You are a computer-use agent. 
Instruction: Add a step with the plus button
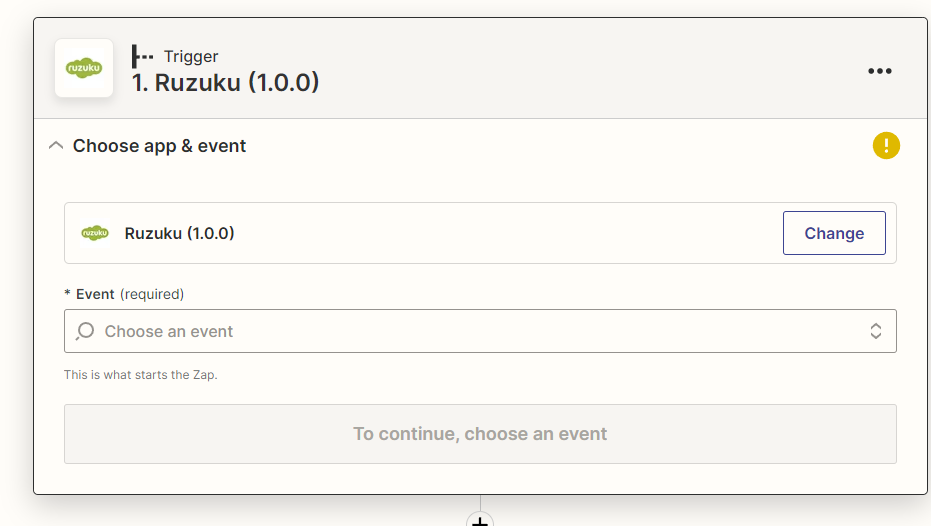coord(480,521)
